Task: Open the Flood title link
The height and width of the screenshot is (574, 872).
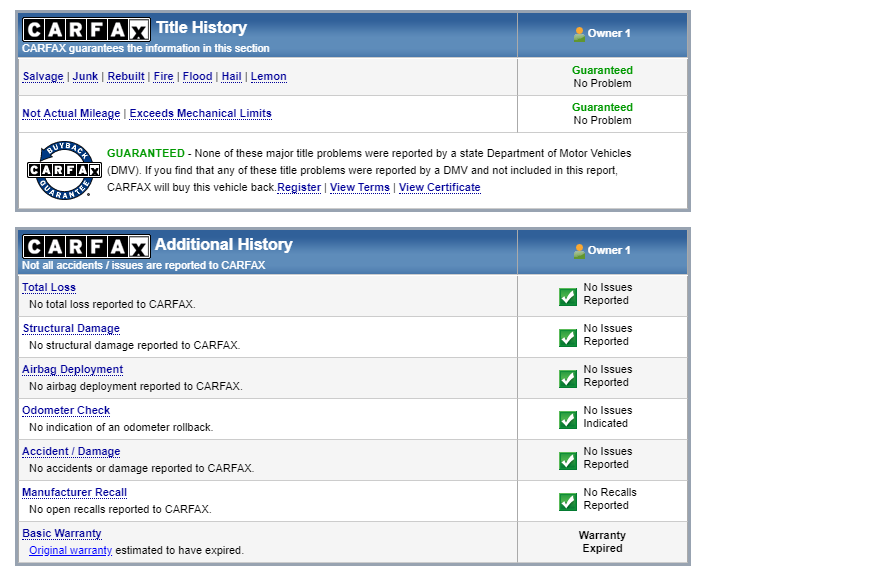Action: point(197,76)
